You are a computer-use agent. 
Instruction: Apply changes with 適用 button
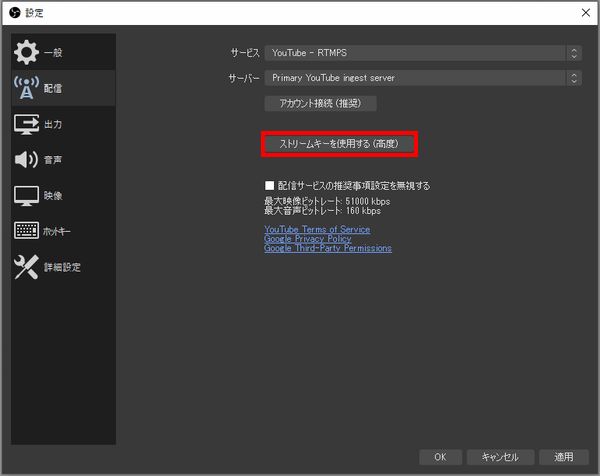click(564, 457)
